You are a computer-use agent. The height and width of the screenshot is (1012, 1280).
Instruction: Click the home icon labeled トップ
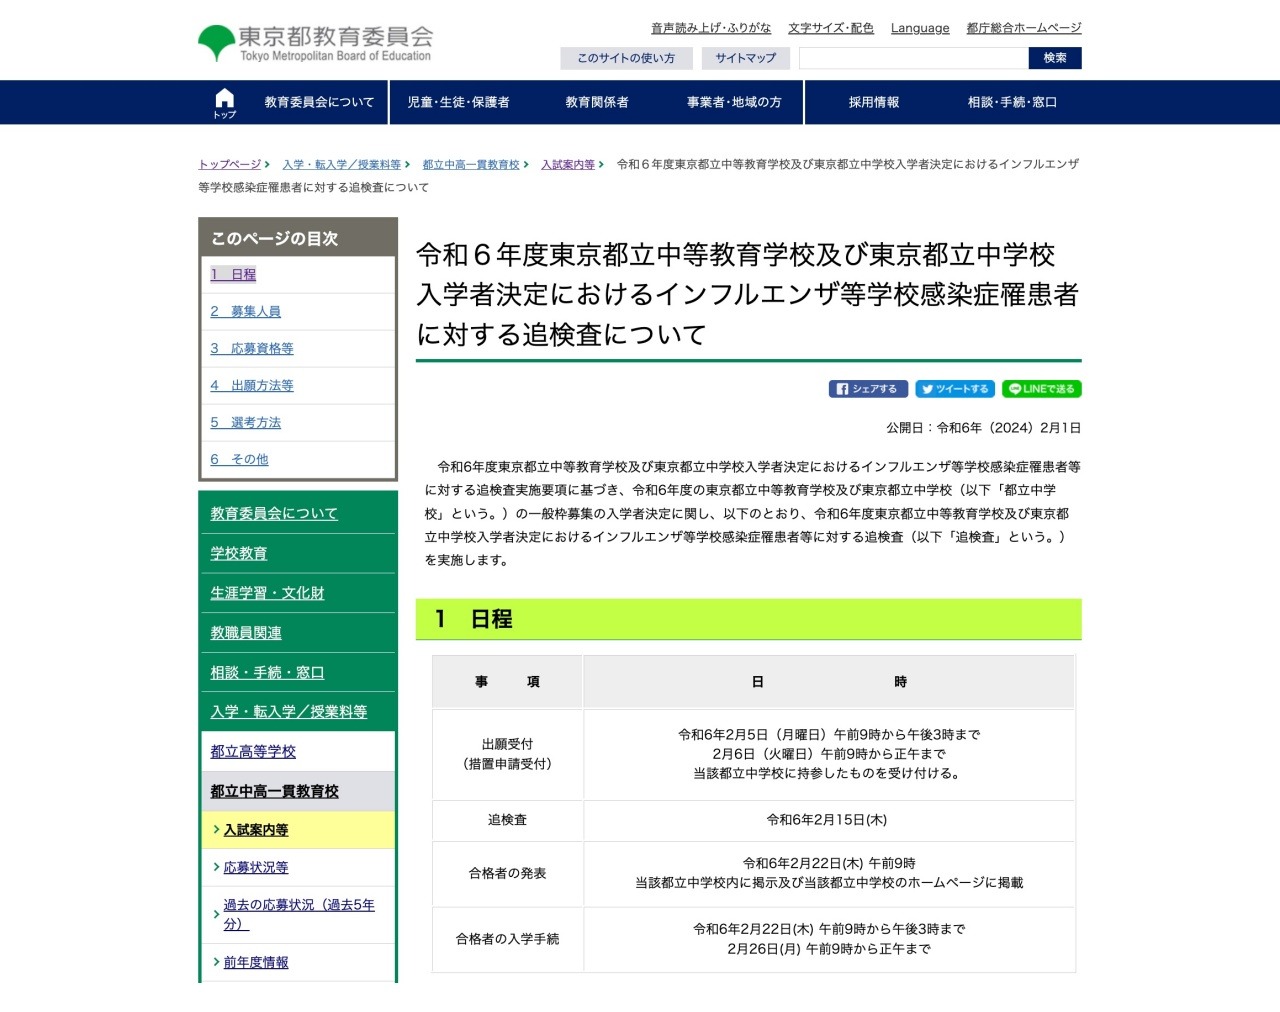point(224,103)
